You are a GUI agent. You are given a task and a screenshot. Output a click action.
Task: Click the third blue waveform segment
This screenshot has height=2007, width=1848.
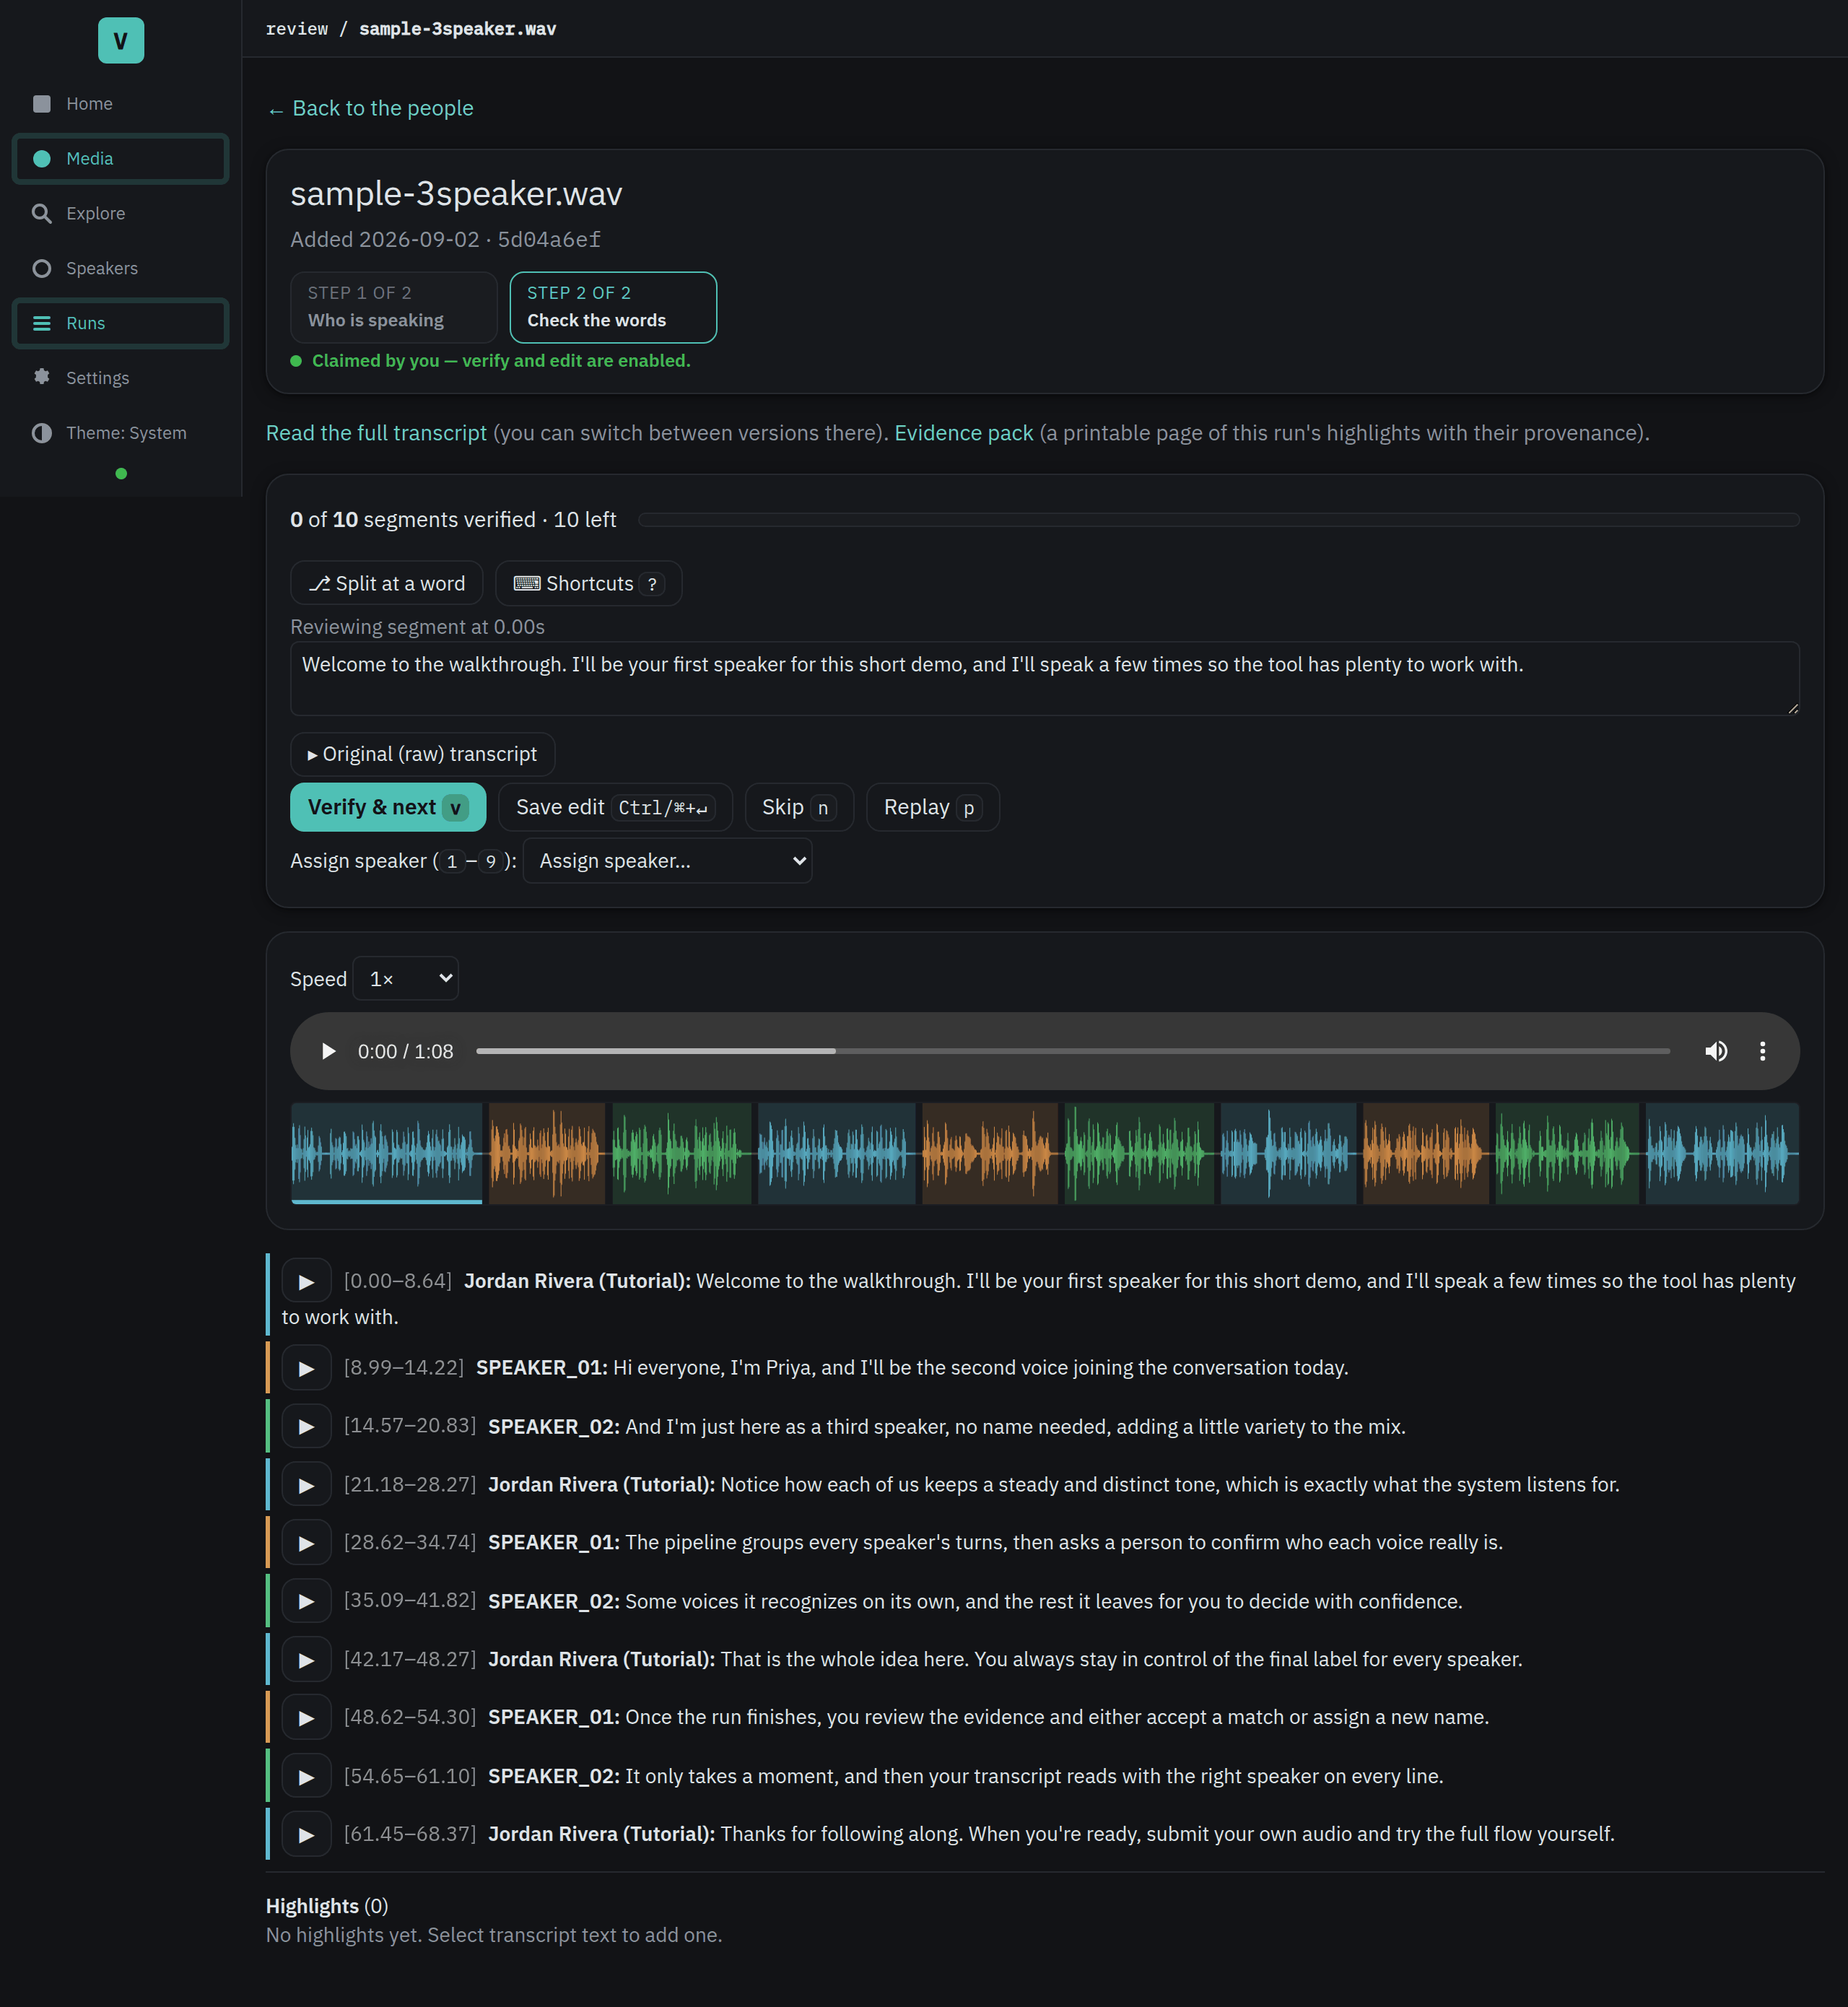tap(1288, 1154)
